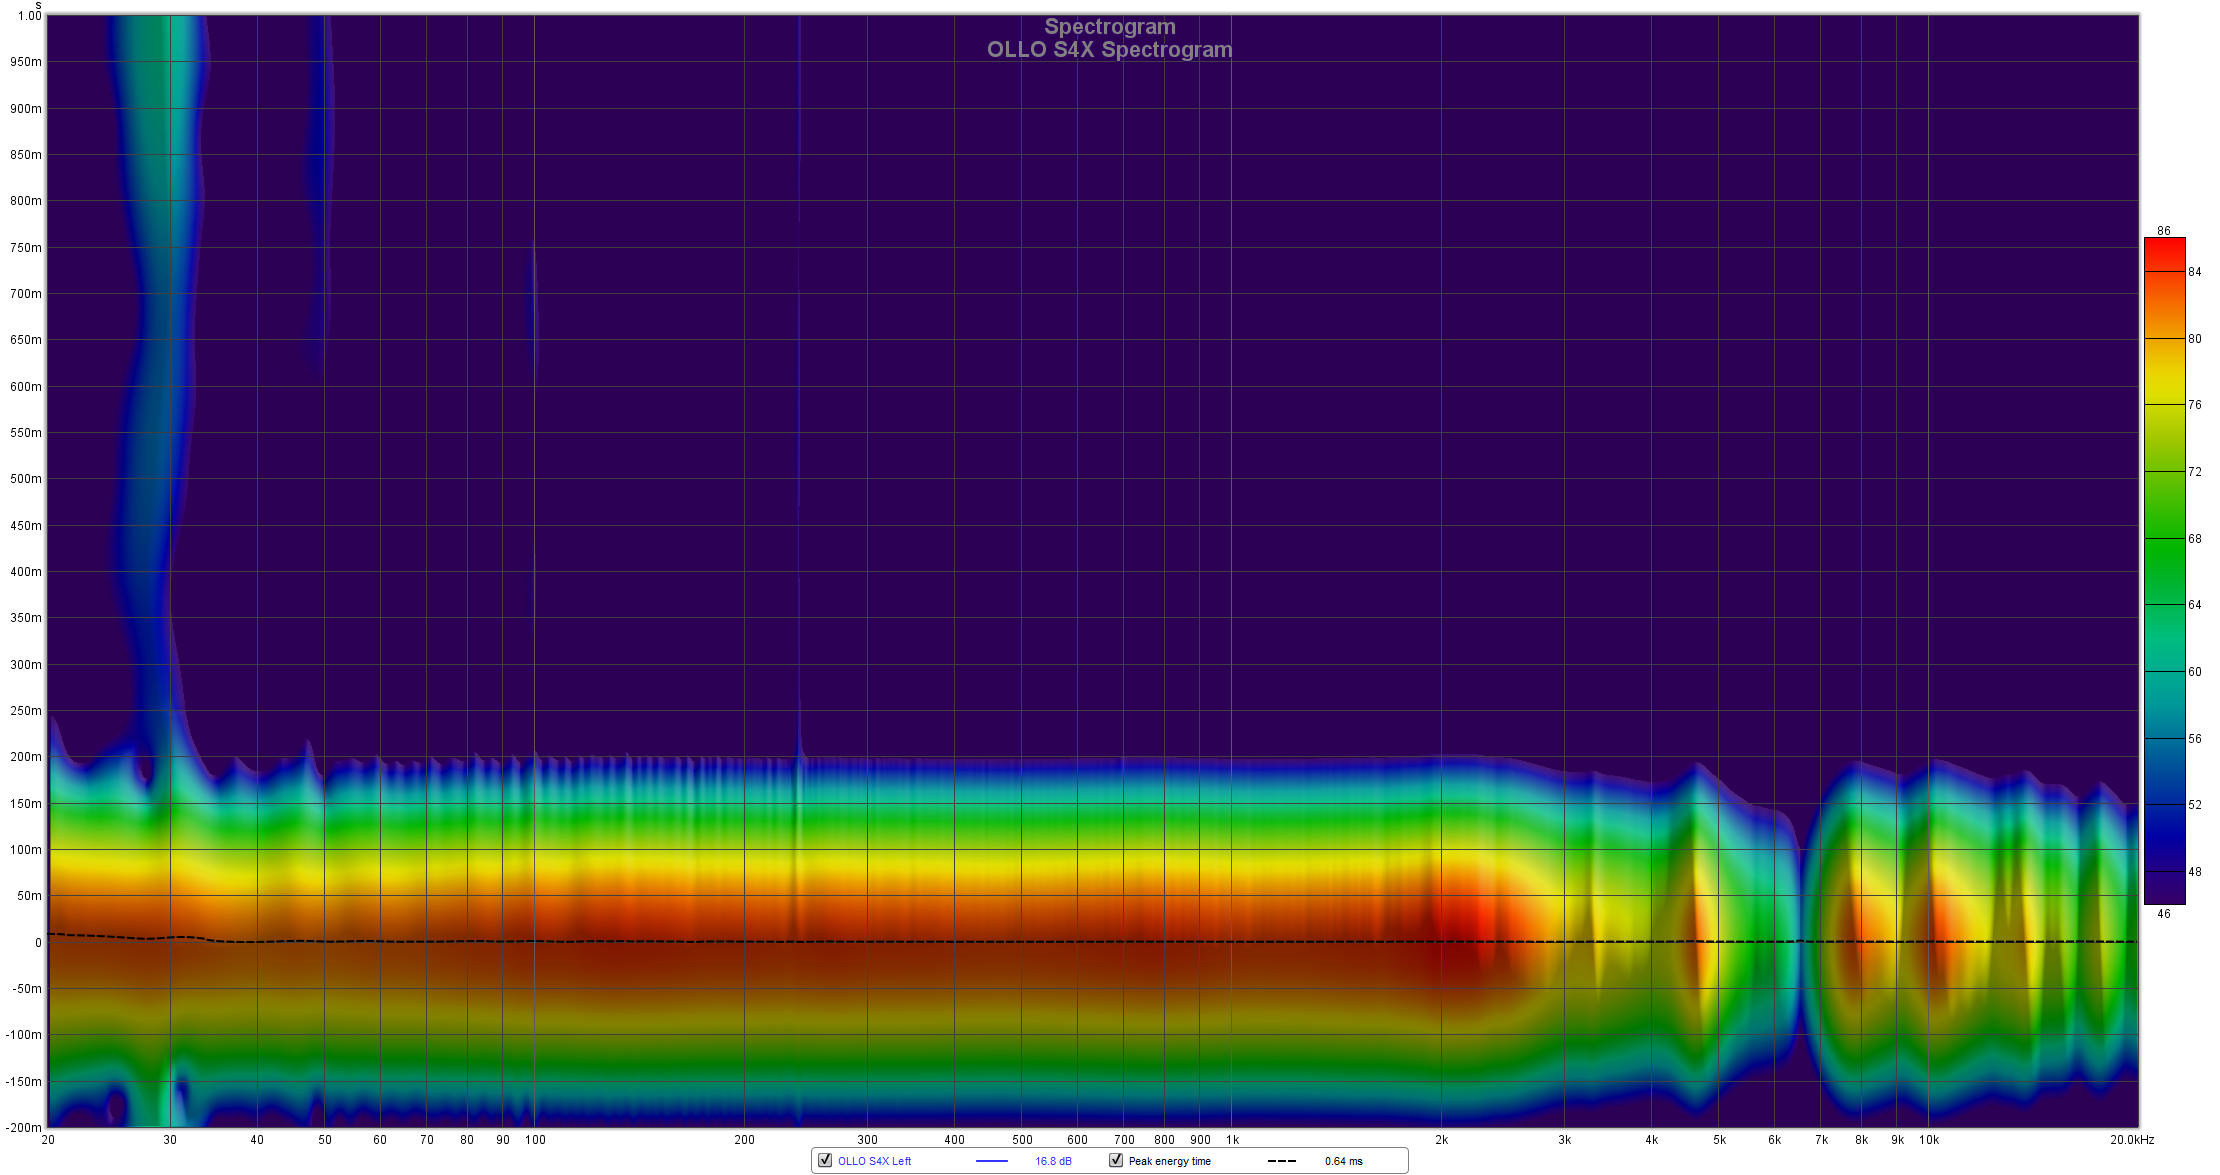
Task: Click the red top of the color scale
Action: (2164, 250)
